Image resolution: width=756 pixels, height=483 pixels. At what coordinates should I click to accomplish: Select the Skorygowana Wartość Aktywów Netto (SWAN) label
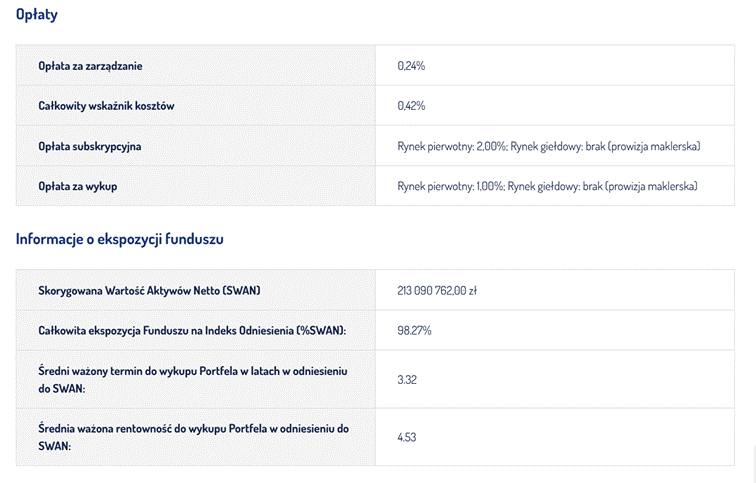click(149, 291)
